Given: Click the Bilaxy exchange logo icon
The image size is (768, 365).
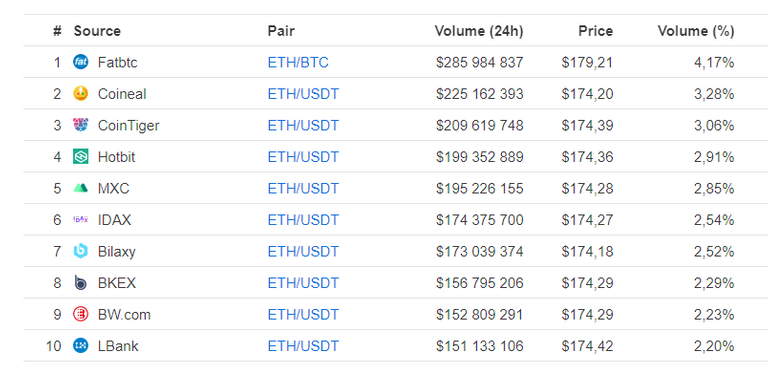Looking at the screenshot, I should click(81, 251).
